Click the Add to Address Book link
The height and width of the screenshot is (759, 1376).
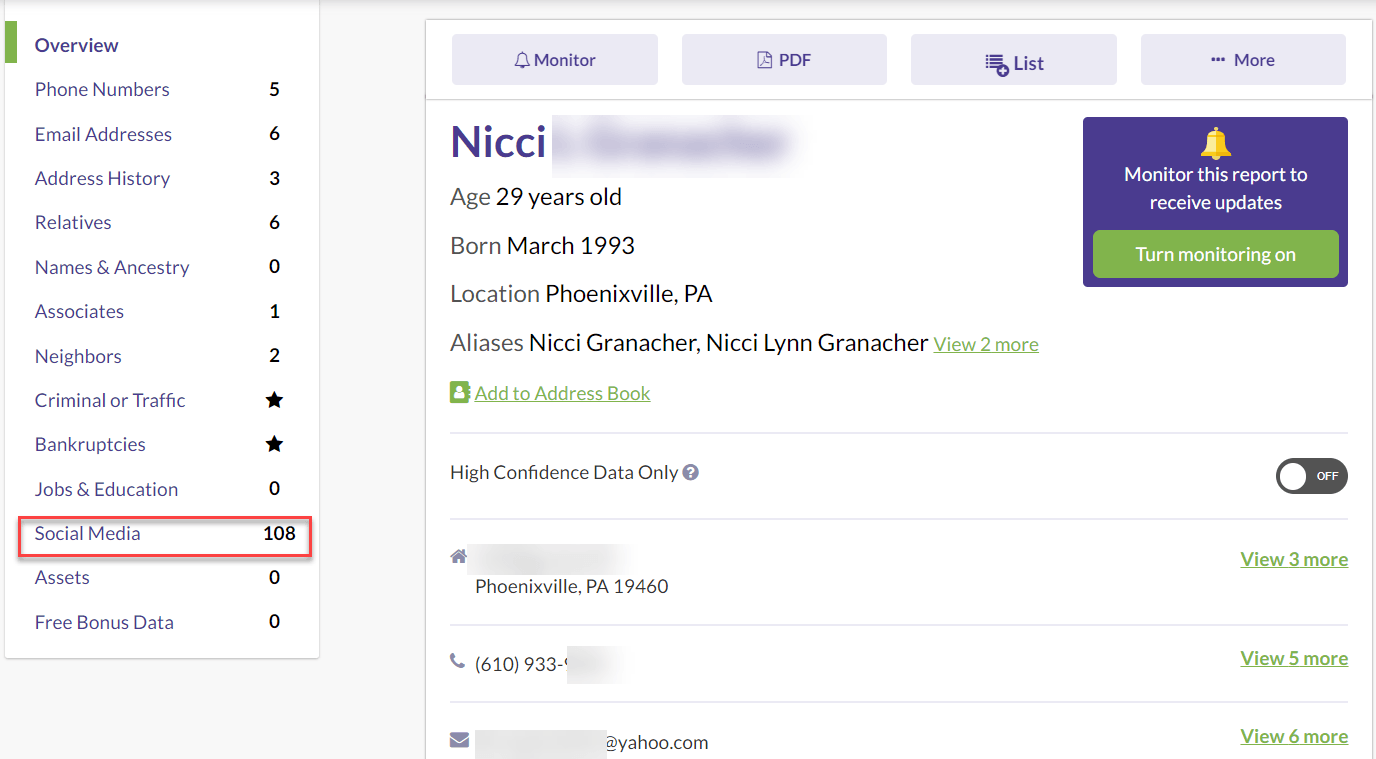(x=562, y=393)
